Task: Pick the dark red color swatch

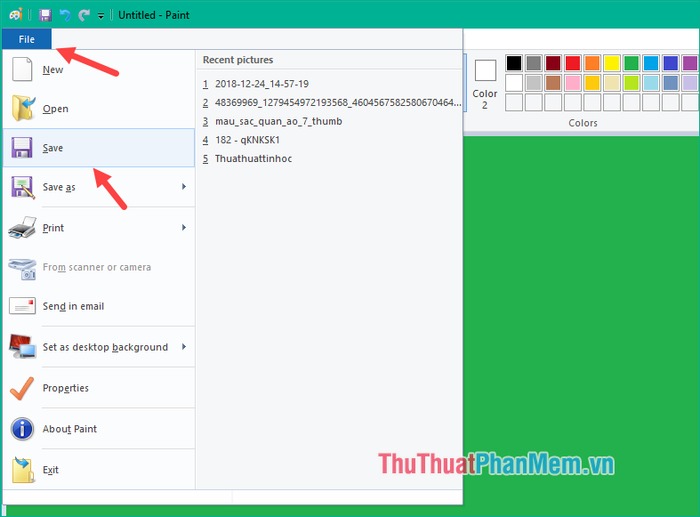Action: coord(553,63)
